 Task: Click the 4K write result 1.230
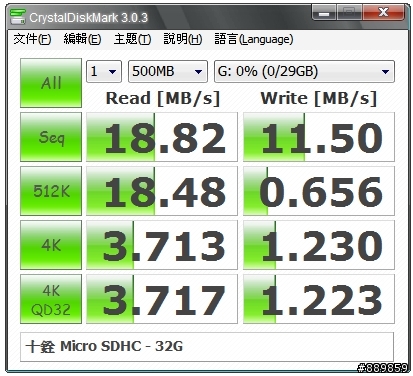[319, 245]
